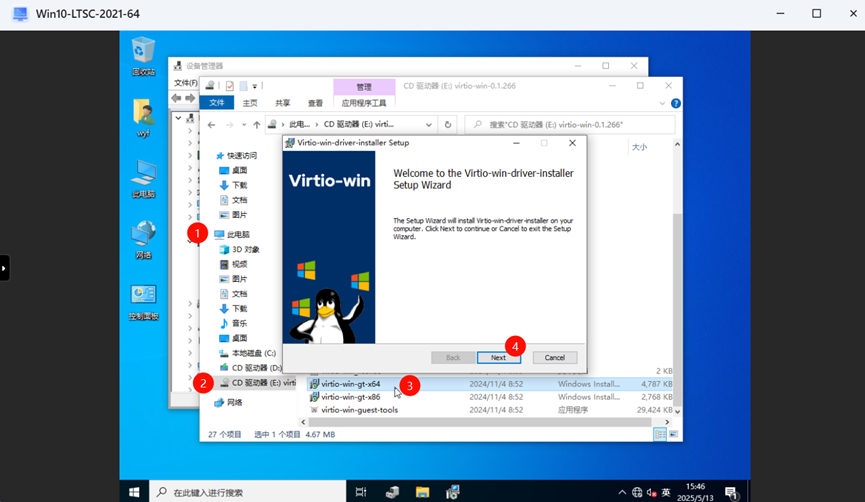Go up one folder level in Explorer

pyautogui.click(x=257, y=125)
